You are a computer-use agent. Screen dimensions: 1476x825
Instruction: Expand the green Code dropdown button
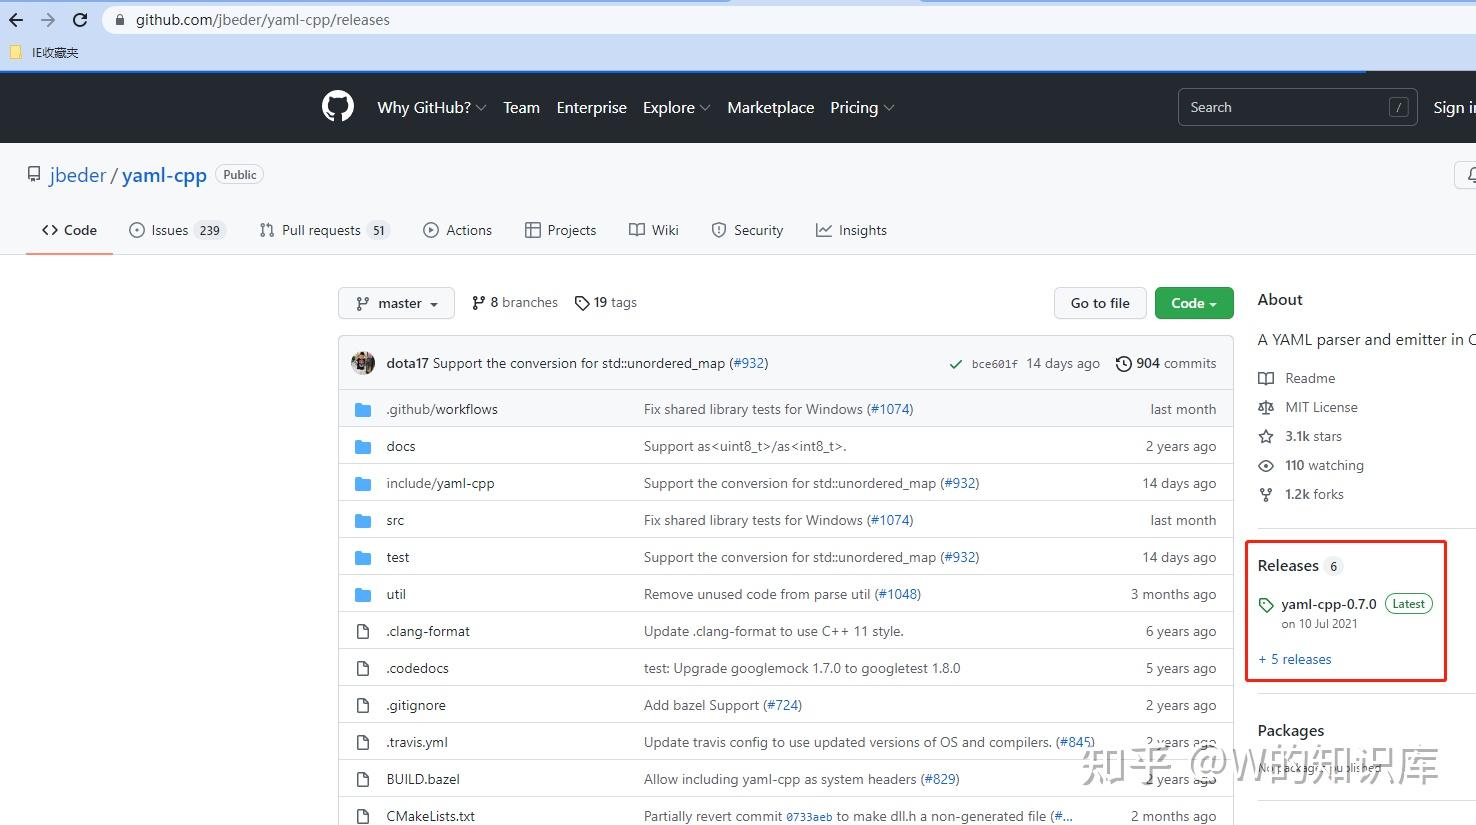point(1194,303)
